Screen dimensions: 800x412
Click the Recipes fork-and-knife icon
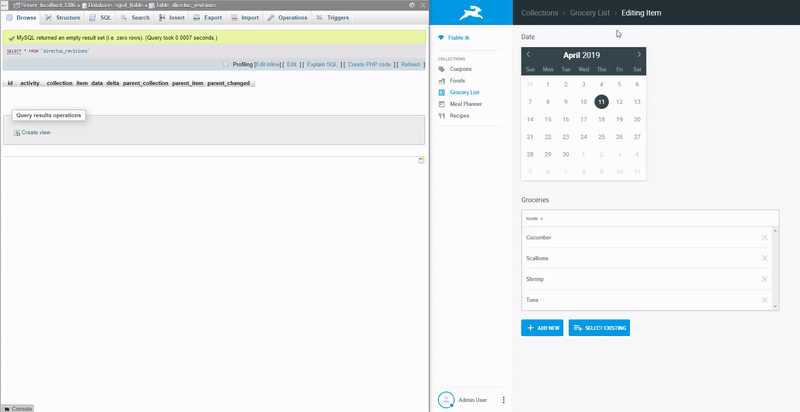pyautogui.click(x=441, y=116)
